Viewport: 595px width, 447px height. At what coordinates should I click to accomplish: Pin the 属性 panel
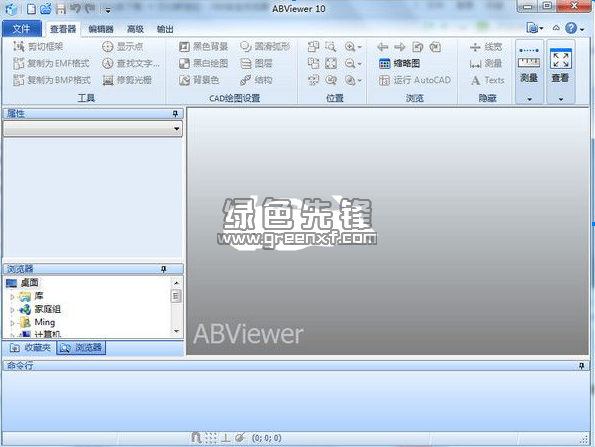tap(175, 113)
